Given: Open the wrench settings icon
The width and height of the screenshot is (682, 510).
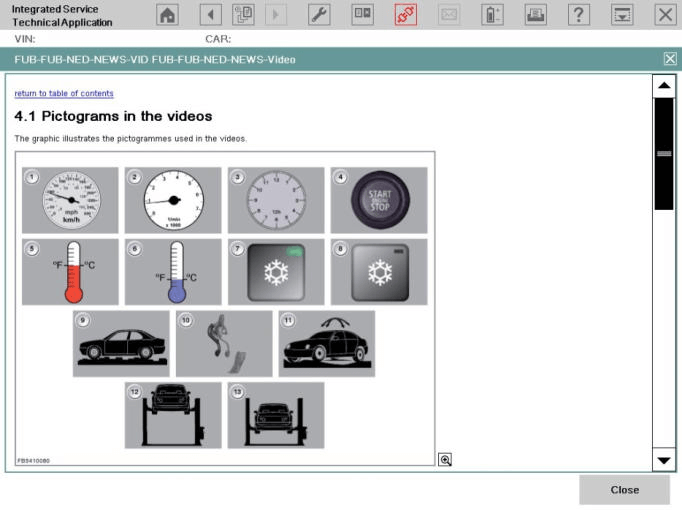Looking at the screenshot, I should 318,15.
